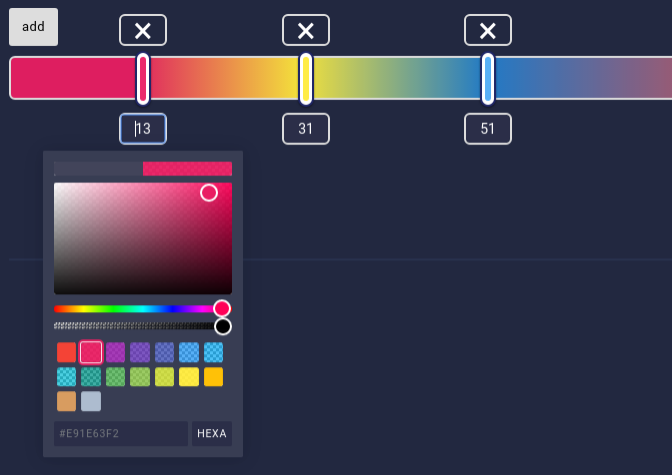Viewport: 672px width, 475px height.
Task: Select the yellow gradient stop handle
Action: click(306, 79)
